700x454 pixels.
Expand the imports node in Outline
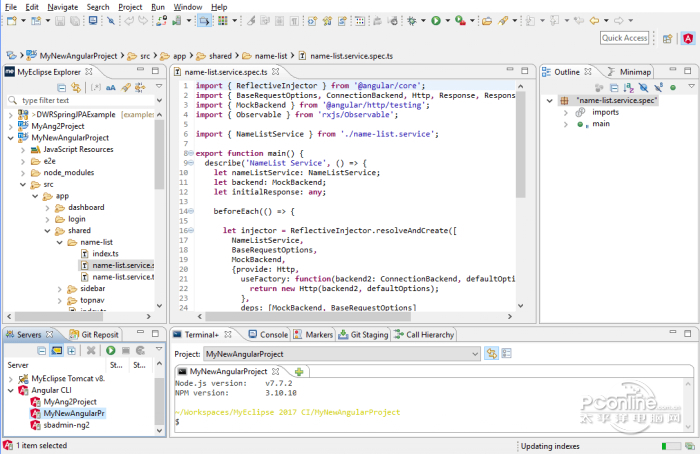point(564,112)
